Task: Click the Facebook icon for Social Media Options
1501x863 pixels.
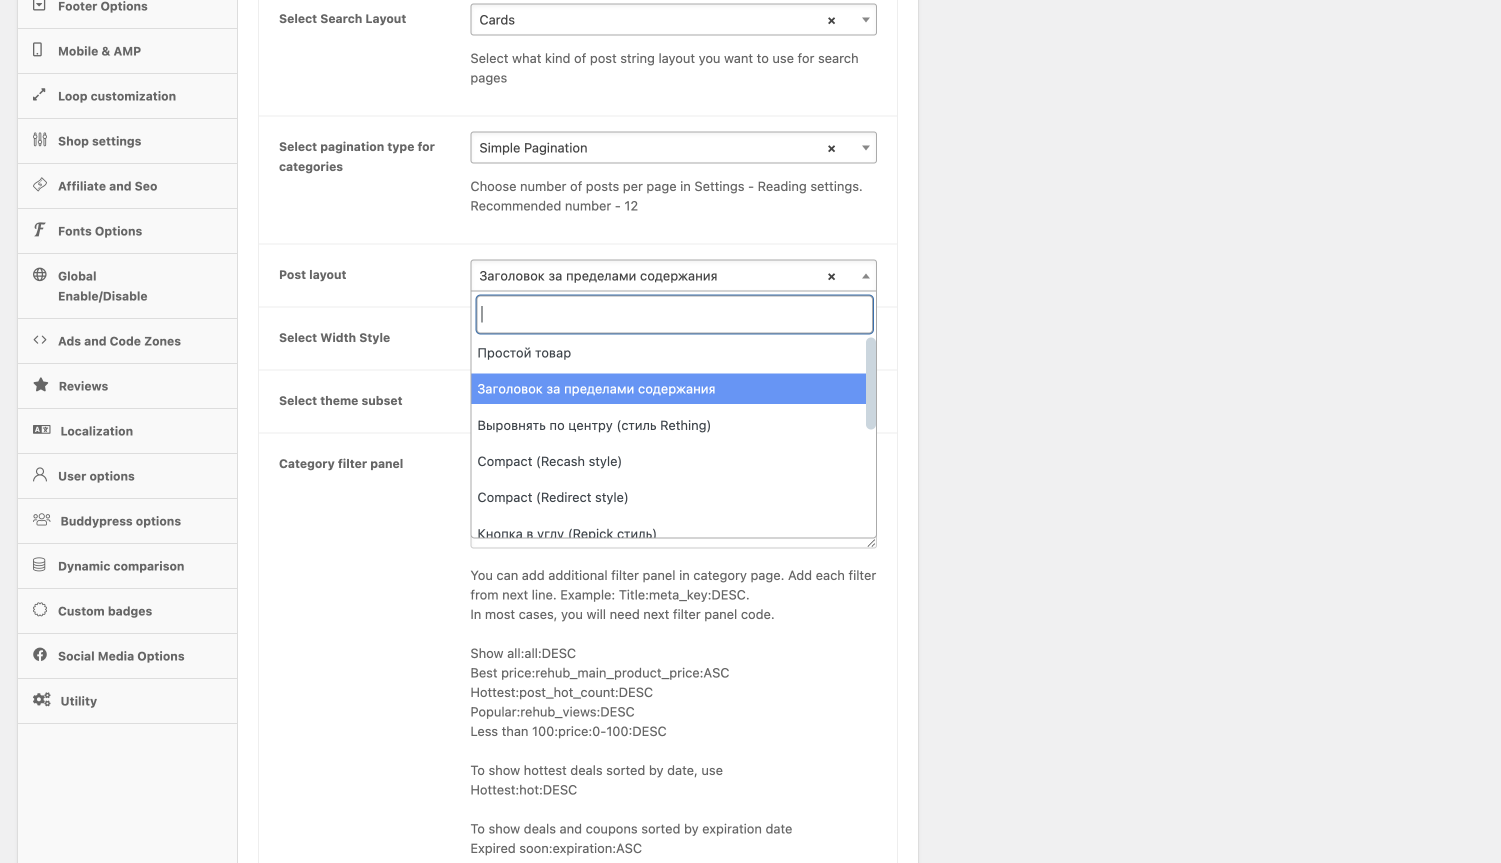Action: tap(40, 655)
